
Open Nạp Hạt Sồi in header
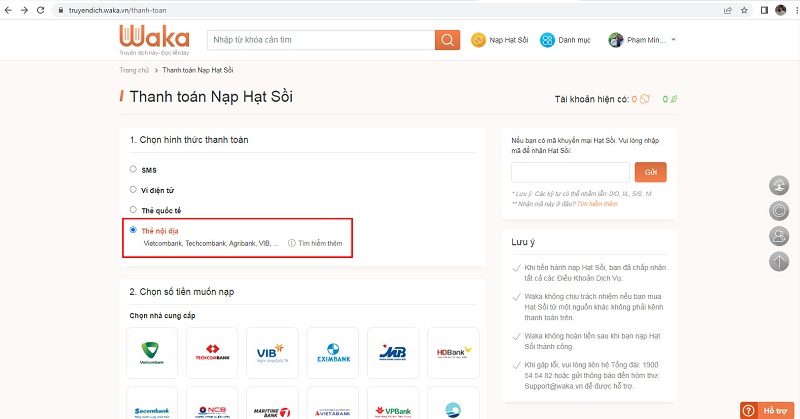[500, 40]
